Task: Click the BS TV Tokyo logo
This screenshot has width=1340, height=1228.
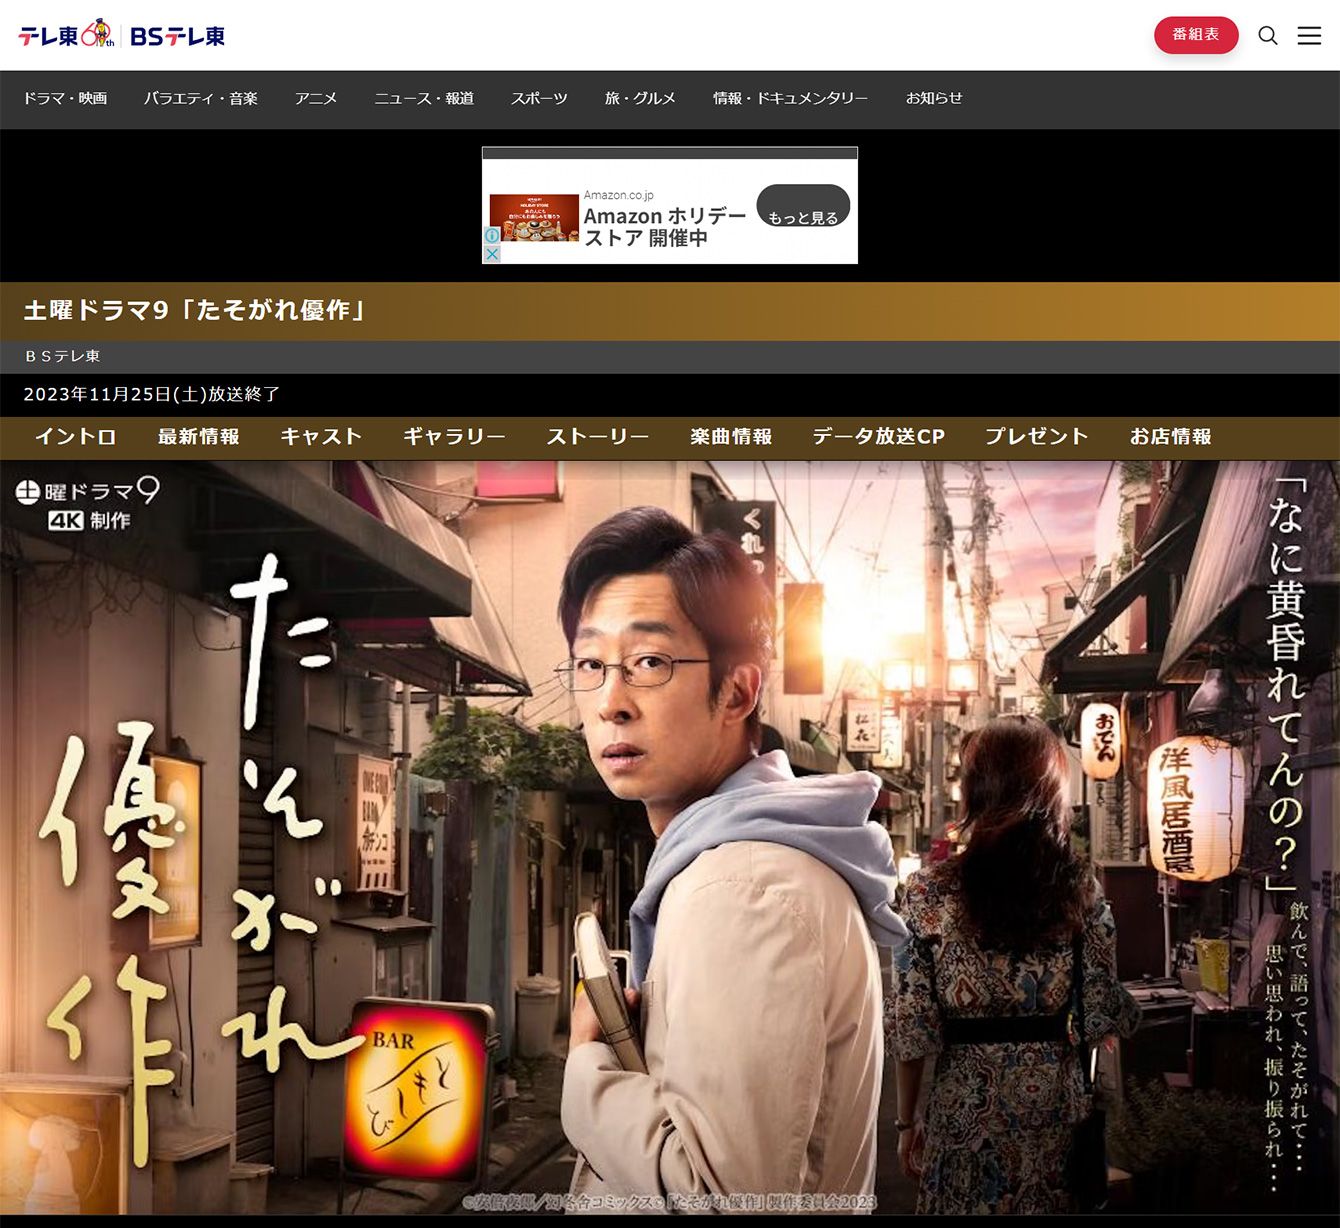Action: point(177,36)
